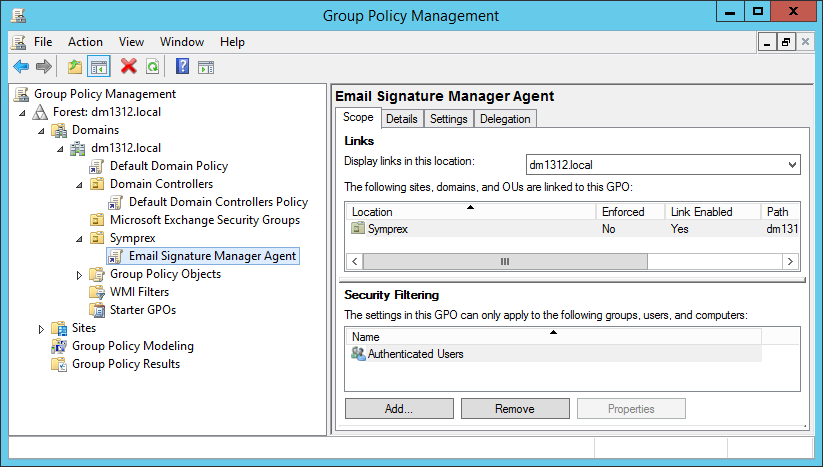Click the green Refresh toolbar icon

(152, 67)
